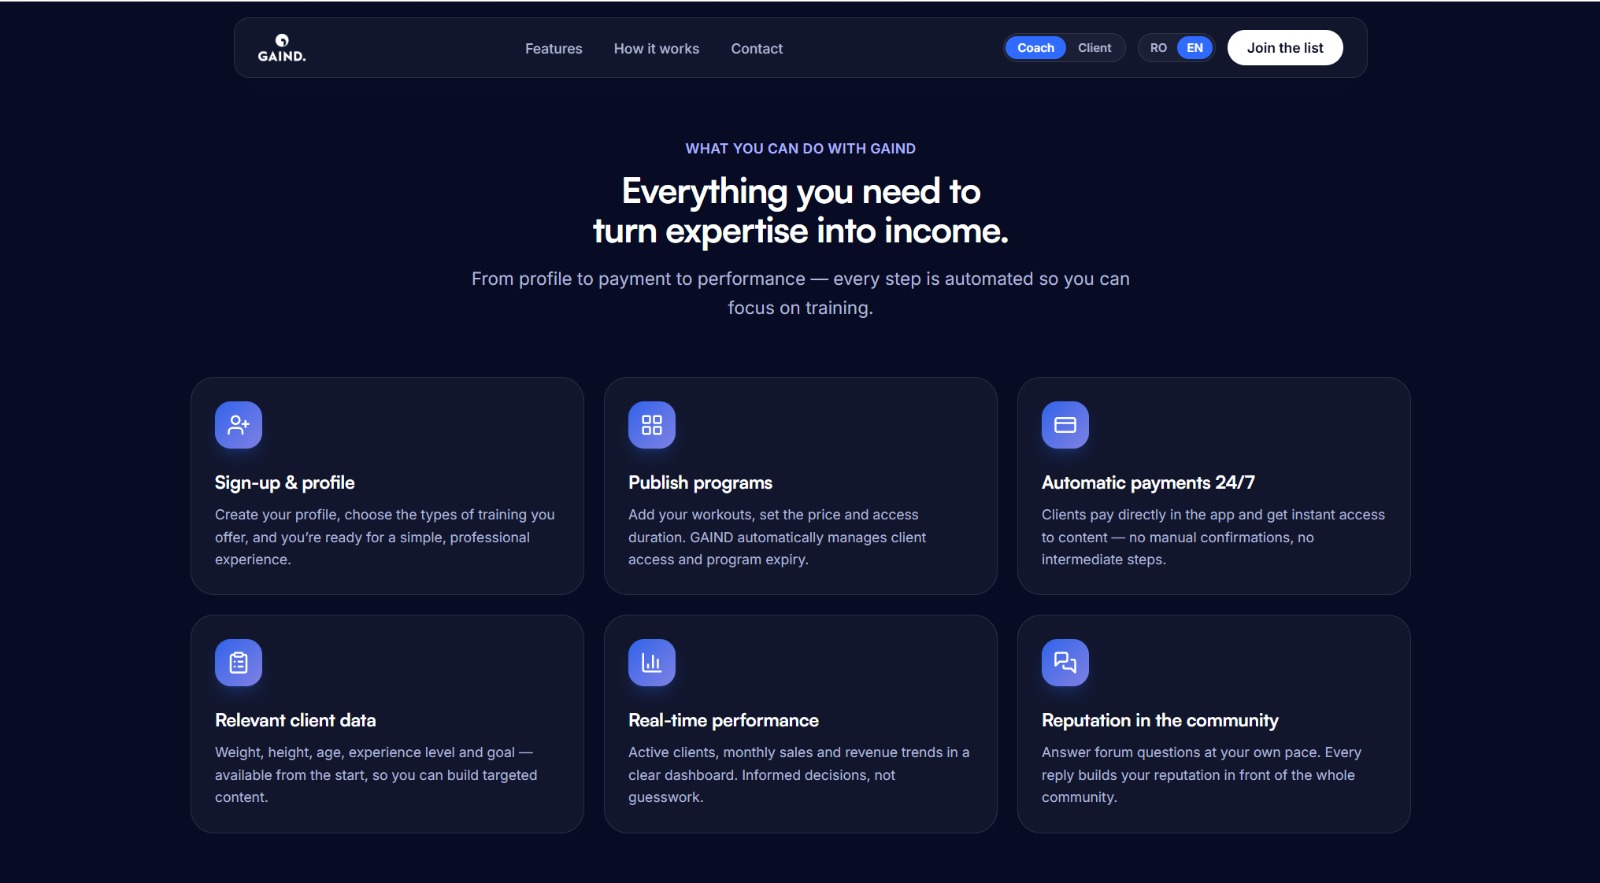This screenshot has height=883, width=1600.
Task: Click the Real-time performance bar chart icon
Action: click(x=652, y=663)
